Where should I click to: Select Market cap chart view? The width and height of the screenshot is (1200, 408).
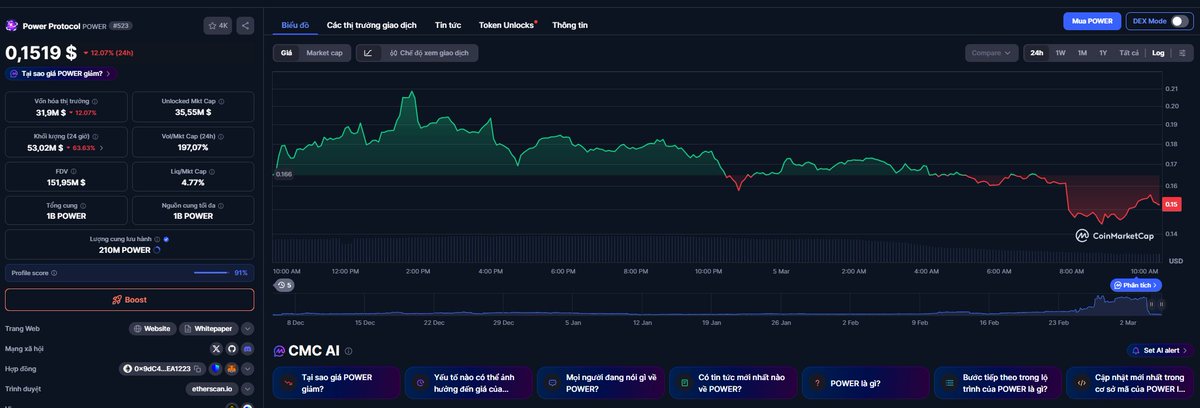pyautogui.click(x=324, y=53)
